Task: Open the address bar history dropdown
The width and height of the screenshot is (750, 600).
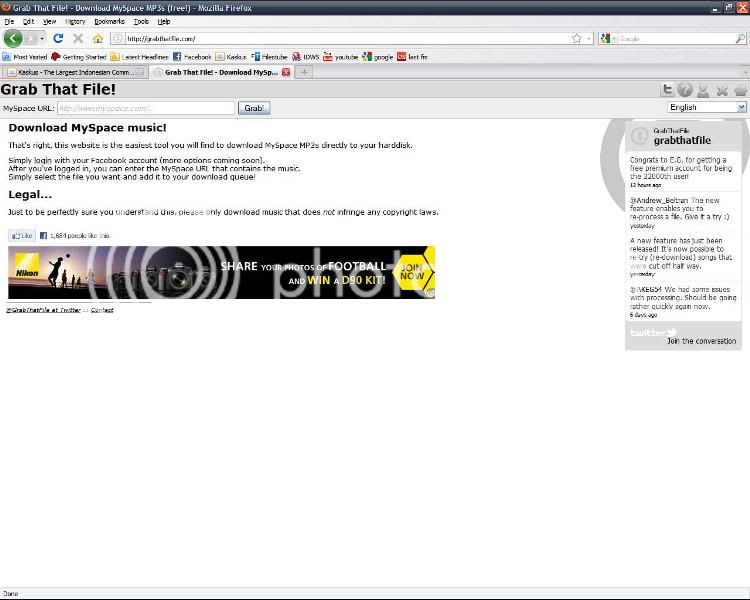Action: (588, 38)
